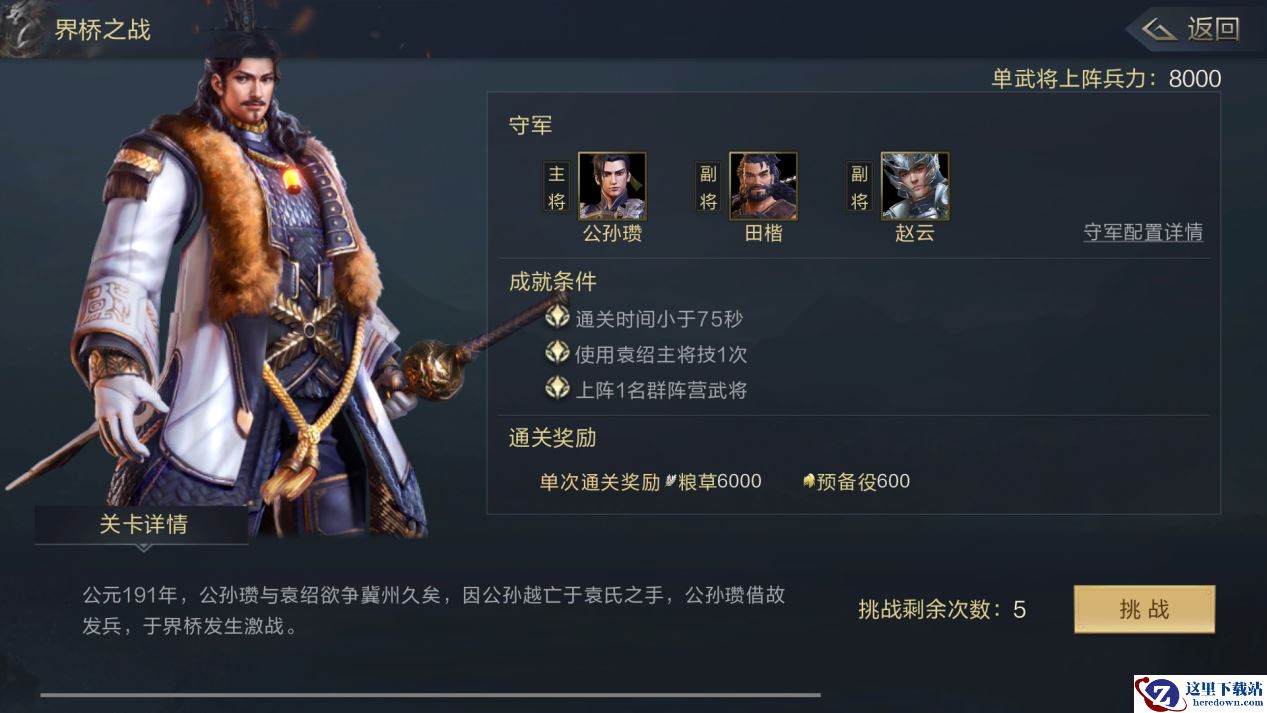Expand the arrow beneath 关卡详情 tab
The image size is (1267, 713).
tap(143, 548)
